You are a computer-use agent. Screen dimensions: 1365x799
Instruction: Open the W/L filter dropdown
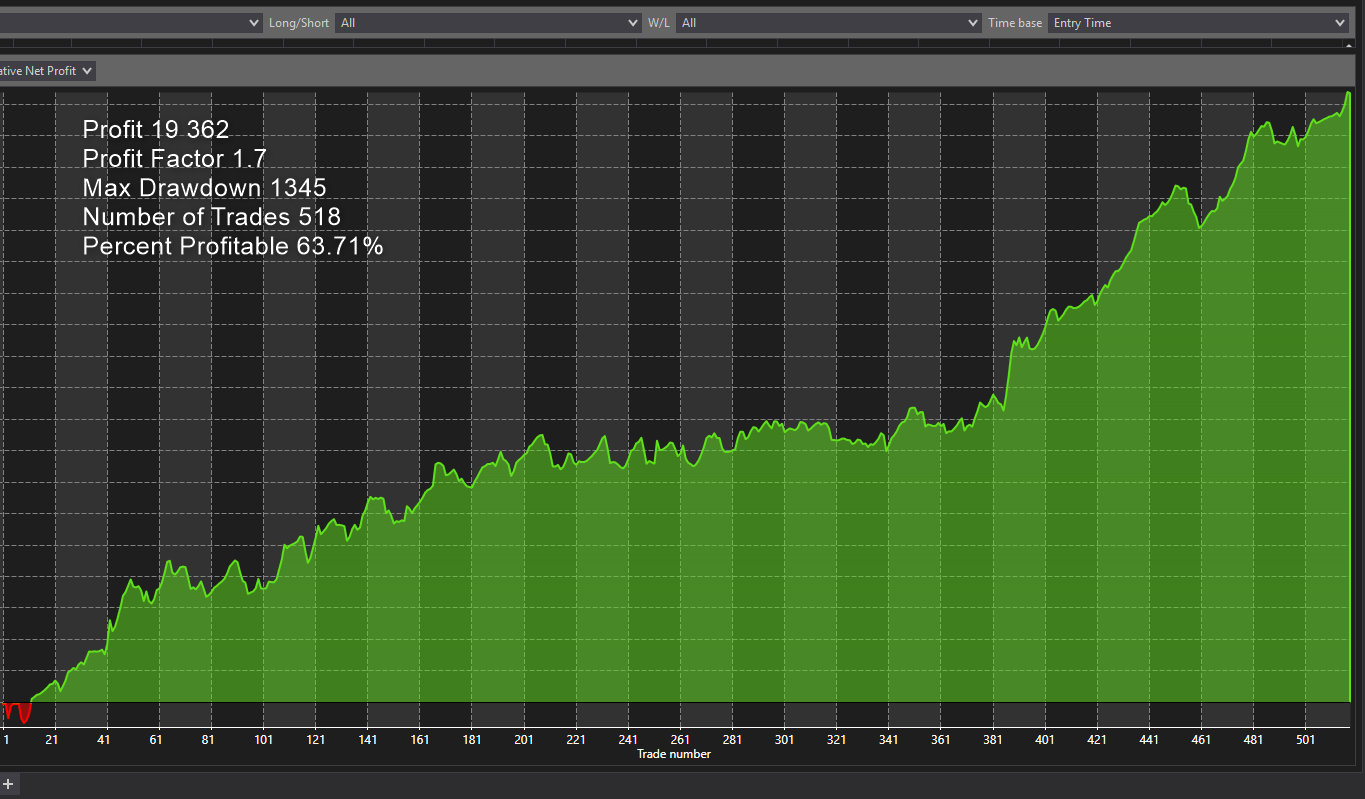tap(829, 23)
